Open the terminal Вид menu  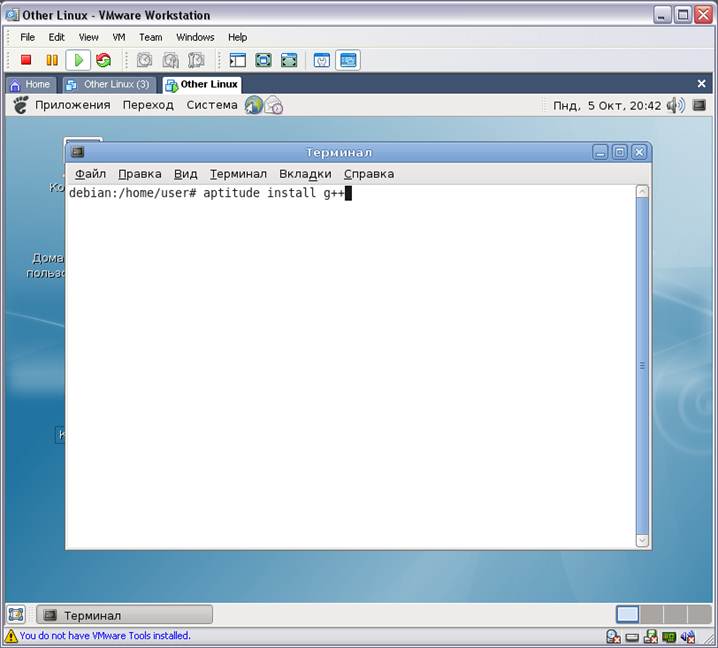click(185, 174)
